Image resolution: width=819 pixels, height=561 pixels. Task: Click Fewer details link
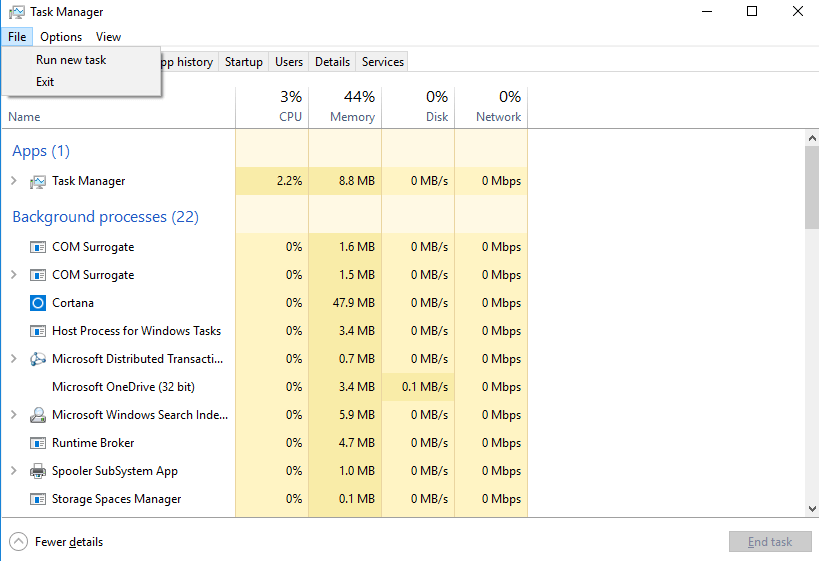[x=69, y=542]
